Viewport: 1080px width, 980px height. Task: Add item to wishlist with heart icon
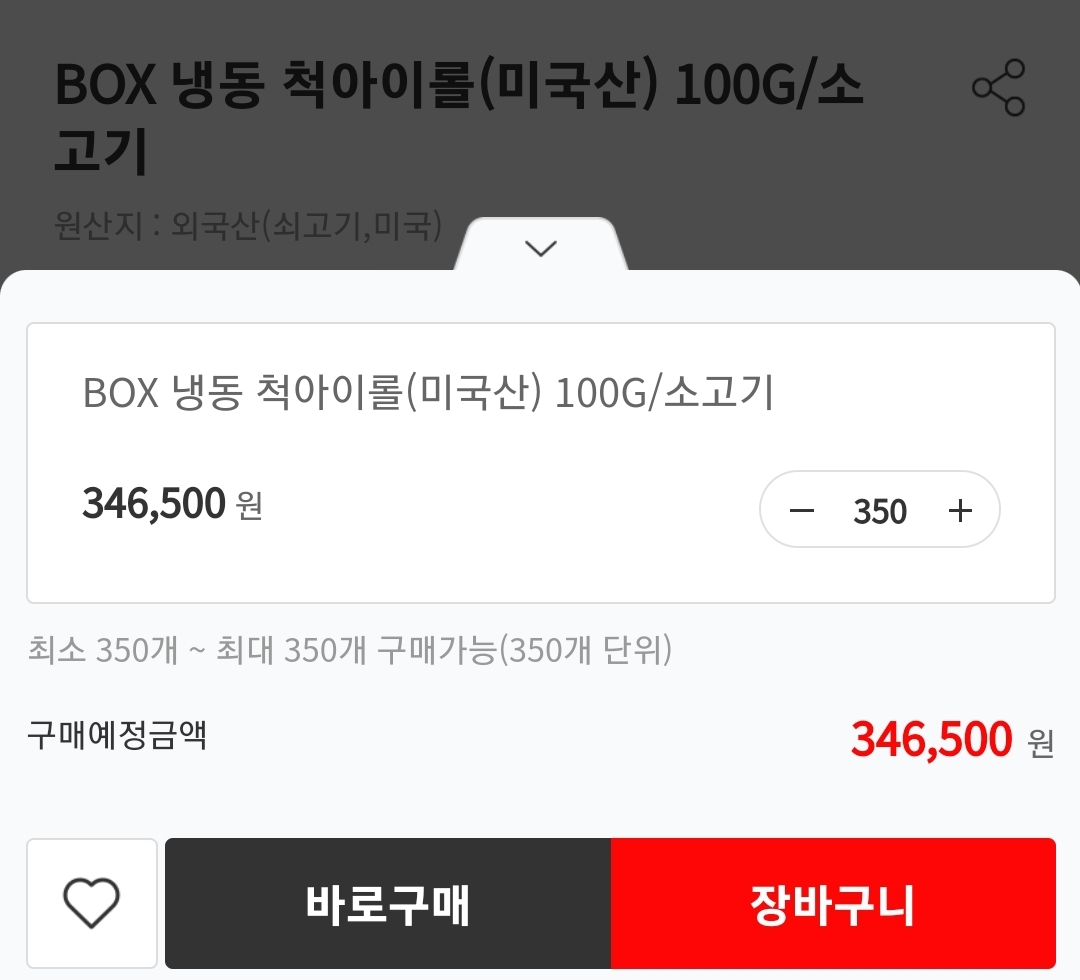[92, 903]
